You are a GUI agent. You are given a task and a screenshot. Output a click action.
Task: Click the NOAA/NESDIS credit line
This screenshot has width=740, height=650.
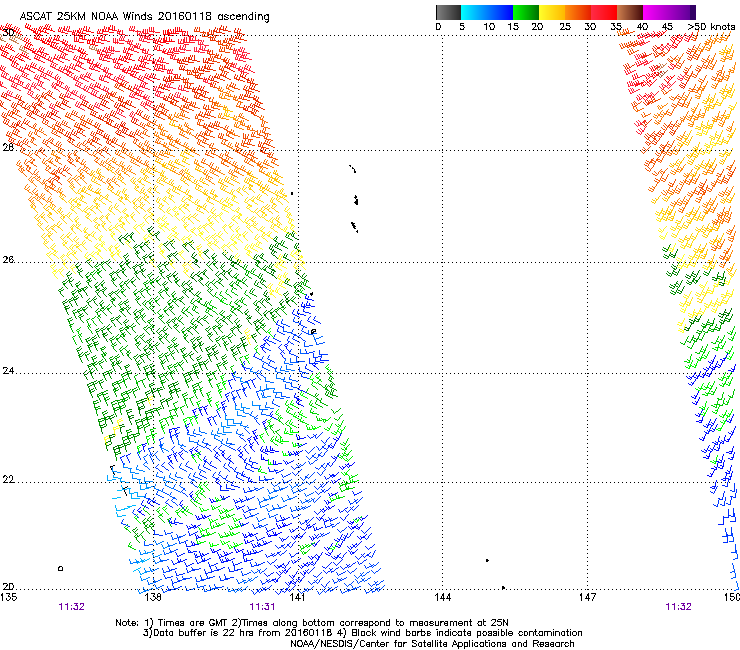click(x=432, y=643)
